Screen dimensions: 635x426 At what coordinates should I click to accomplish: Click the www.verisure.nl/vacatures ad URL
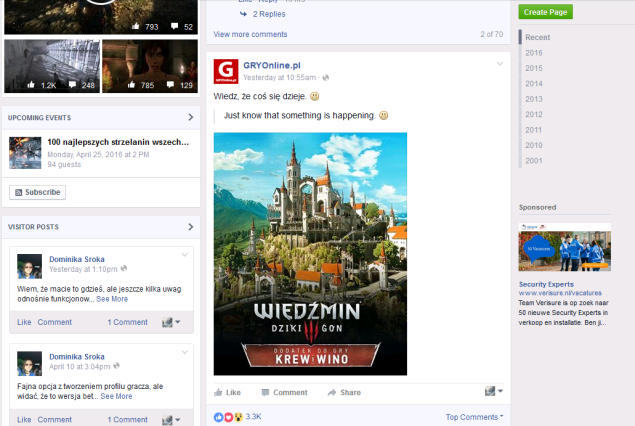pos(560,293)
